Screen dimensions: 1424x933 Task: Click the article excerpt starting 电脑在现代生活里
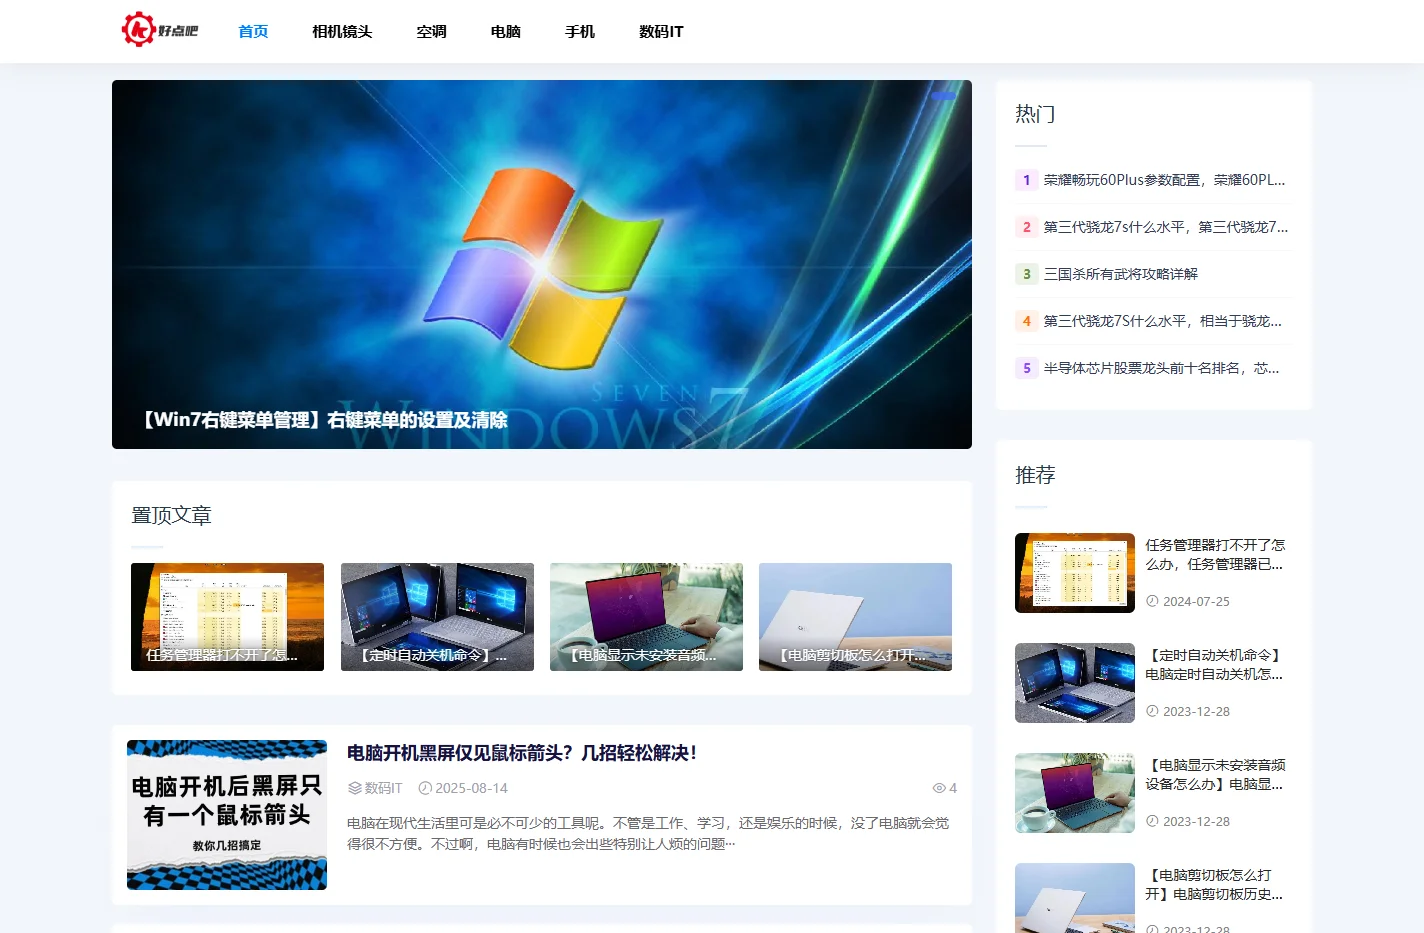[648, 833]
